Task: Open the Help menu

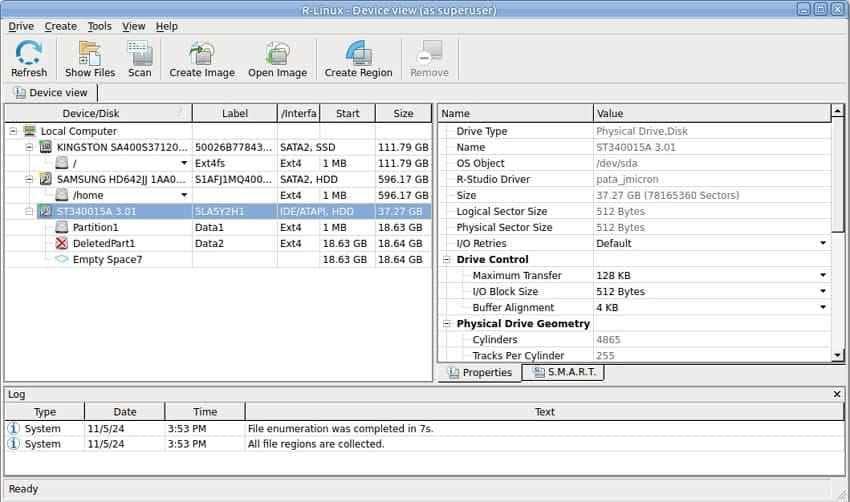Action: 166,26
